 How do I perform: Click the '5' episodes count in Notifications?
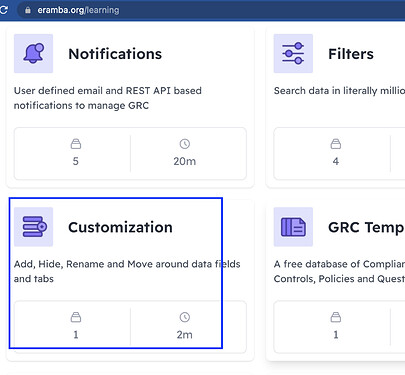(x=76, y=161)
